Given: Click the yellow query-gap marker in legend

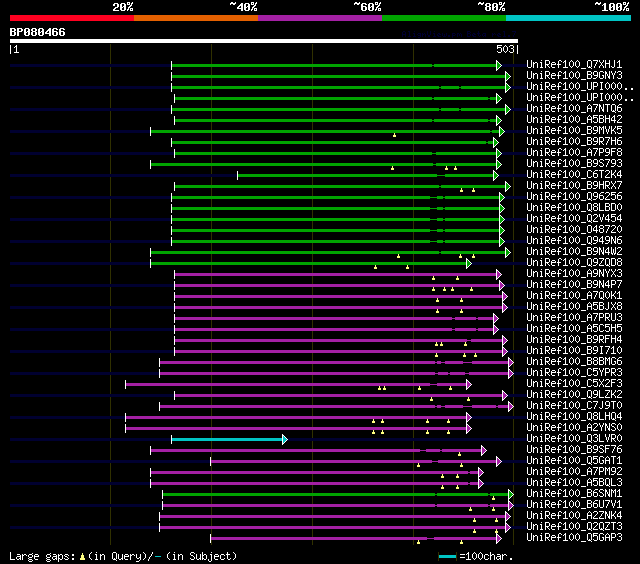Looking at the screenshot, I should 82,556.
